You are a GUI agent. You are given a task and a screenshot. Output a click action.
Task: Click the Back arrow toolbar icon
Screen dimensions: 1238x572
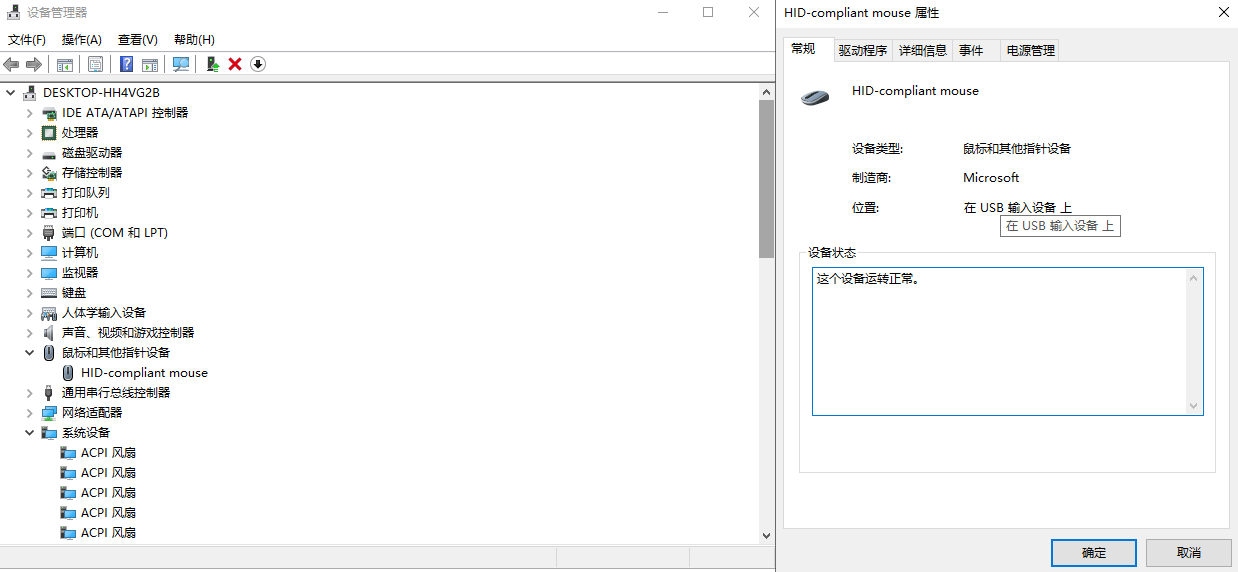click(x=12, y=64)
